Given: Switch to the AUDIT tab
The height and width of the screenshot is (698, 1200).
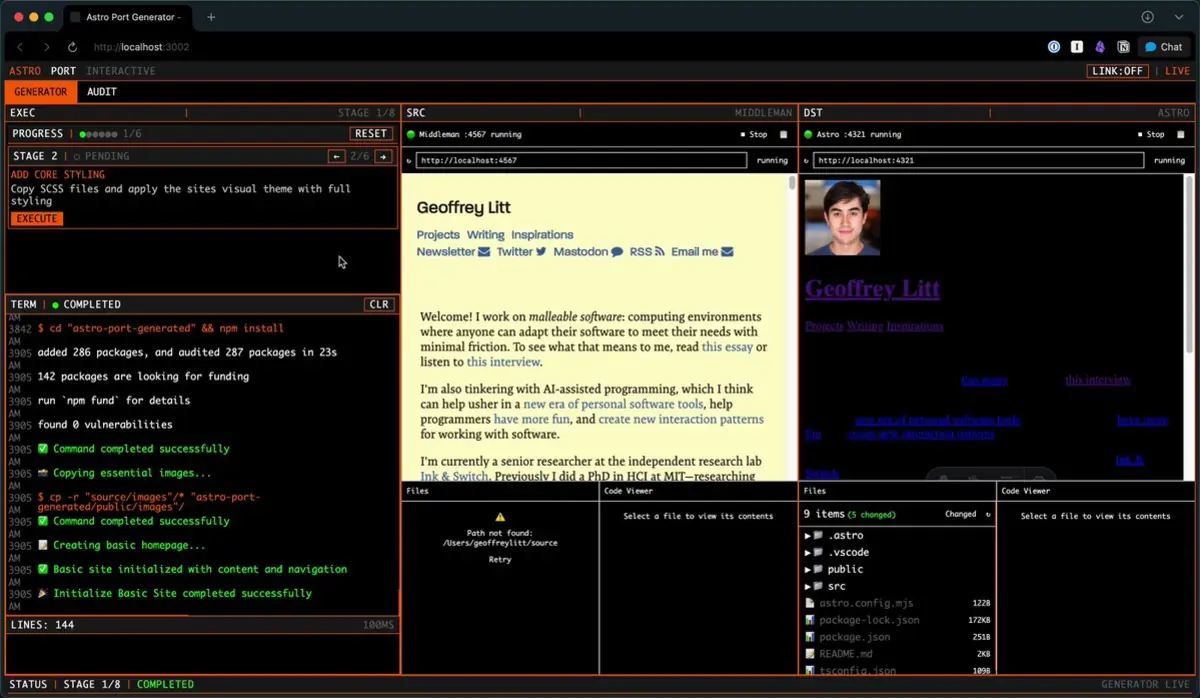Looking at the screenshot, I should click(102, 92).
